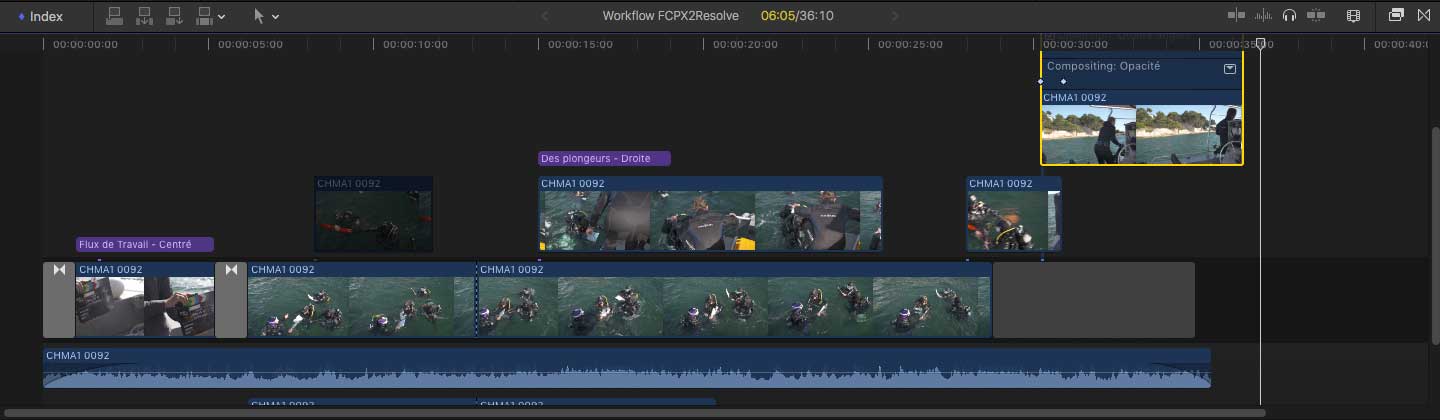Select the 'Flux de Travail - Centré' title clip
The width and height of the screenshot is (1440, 420).
pos(145,244)
